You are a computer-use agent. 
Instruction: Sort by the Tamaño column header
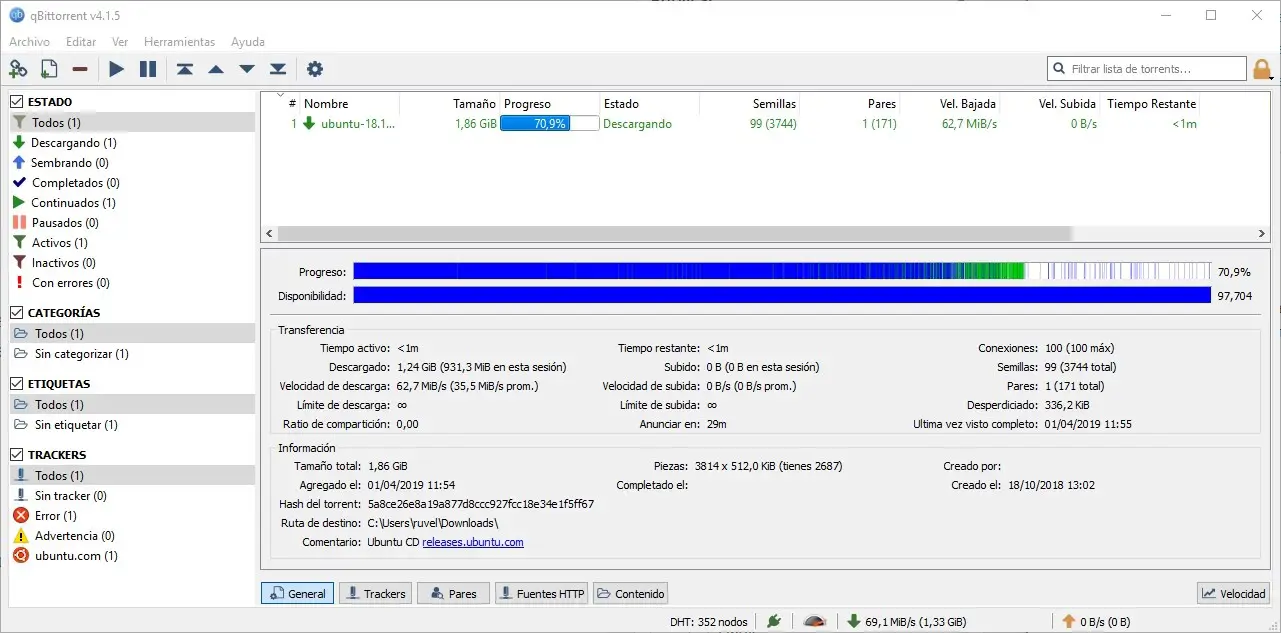tap(449, 103)
